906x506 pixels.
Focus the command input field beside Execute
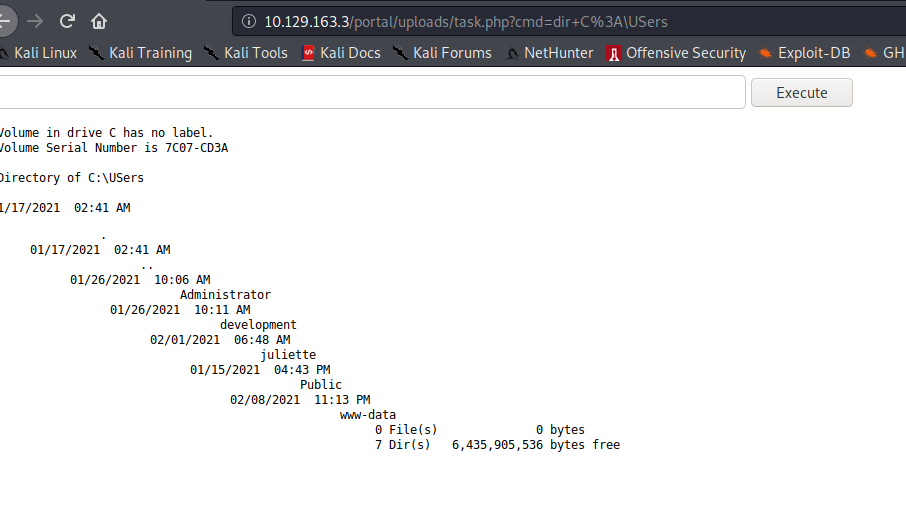[370, 92]
